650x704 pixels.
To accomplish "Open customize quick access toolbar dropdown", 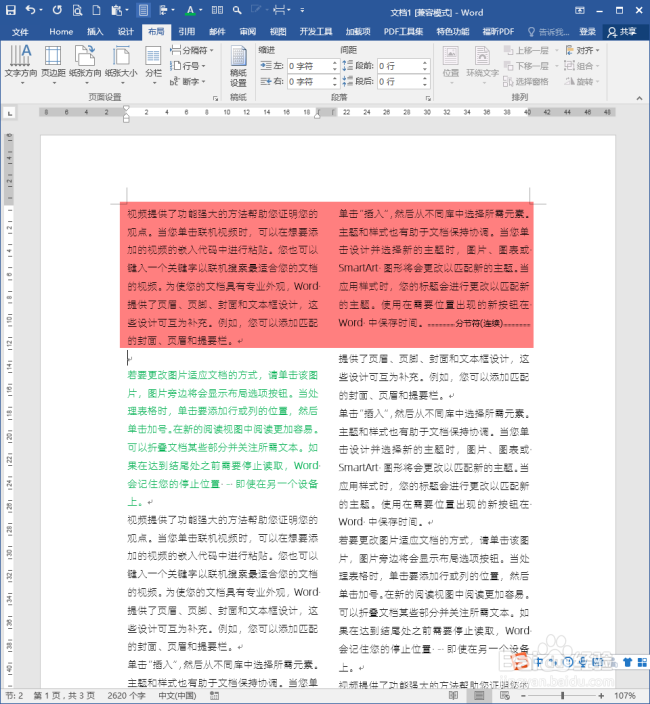I will coord(302,10).
